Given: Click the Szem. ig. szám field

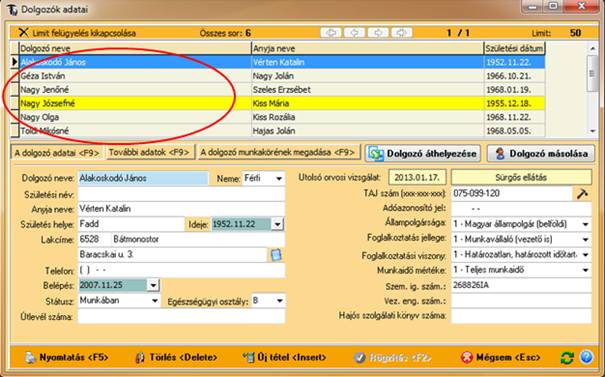Looking at the screenshot, I should [x=521, y=286].
